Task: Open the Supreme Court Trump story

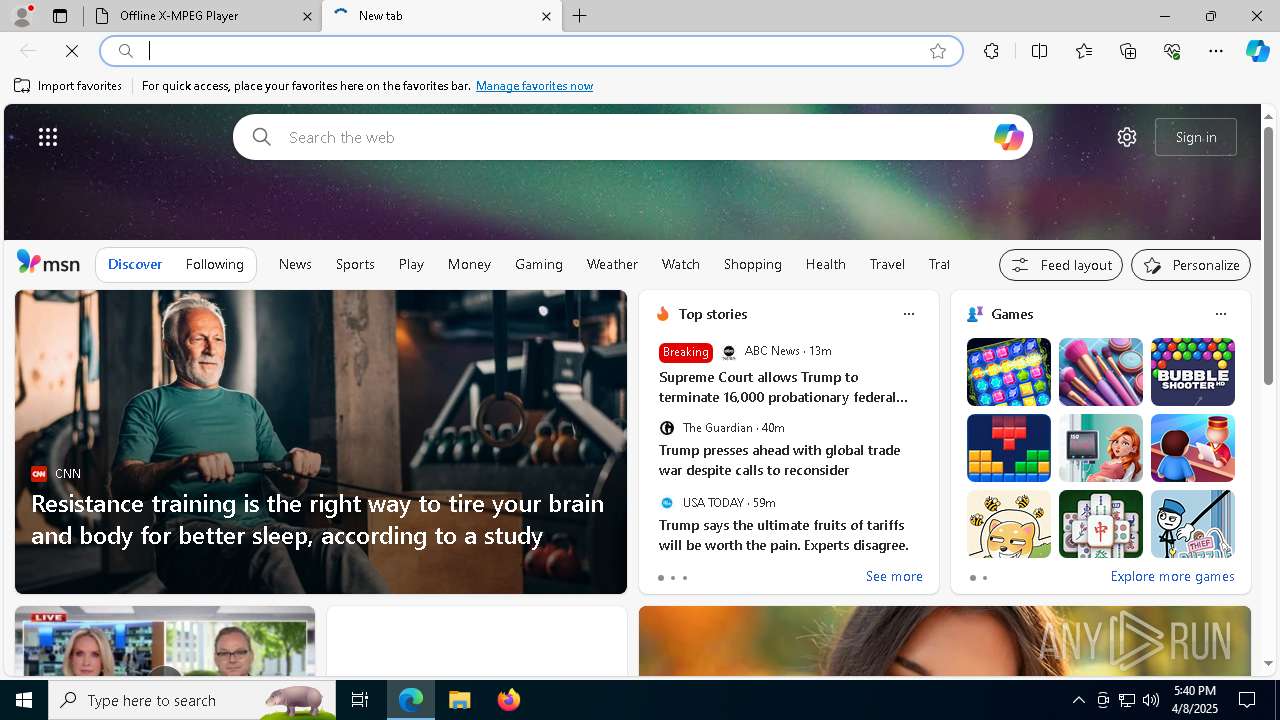Action: [784, 387]
